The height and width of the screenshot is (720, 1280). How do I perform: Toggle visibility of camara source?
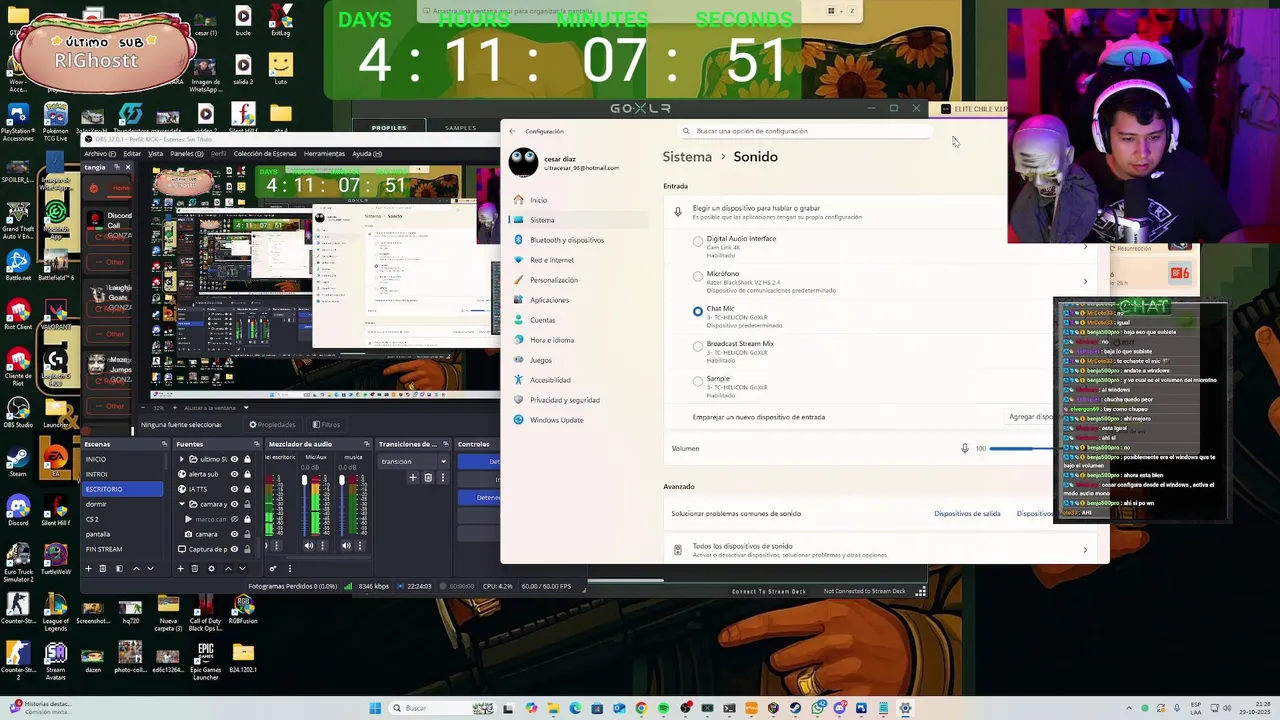coord(234,534)
